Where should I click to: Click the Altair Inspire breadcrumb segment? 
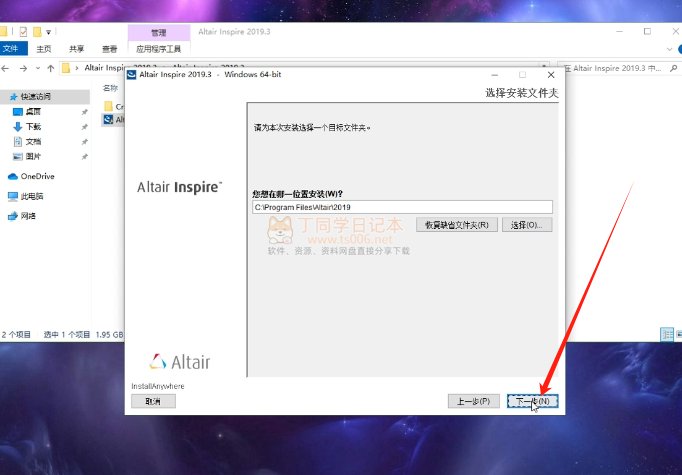click(104, 68)
